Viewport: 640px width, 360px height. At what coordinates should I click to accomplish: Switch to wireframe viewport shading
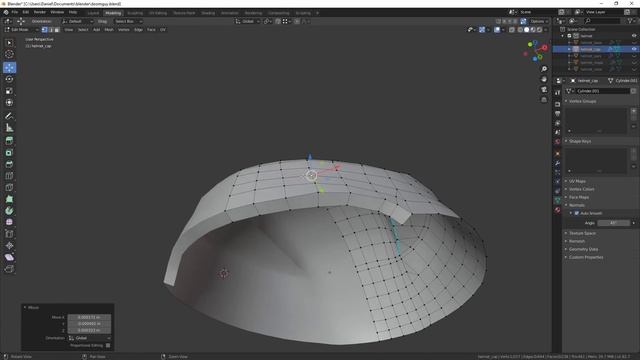coord(520,30)
